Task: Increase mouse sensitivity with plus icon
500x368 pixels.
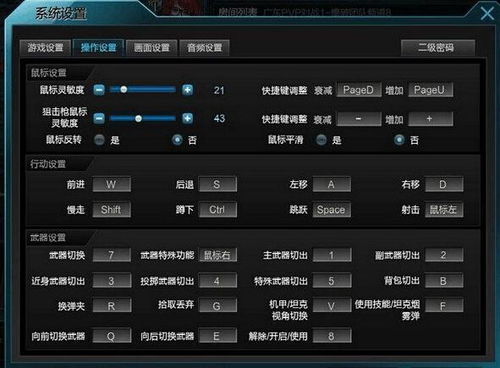Action: [x=187, y=90]
